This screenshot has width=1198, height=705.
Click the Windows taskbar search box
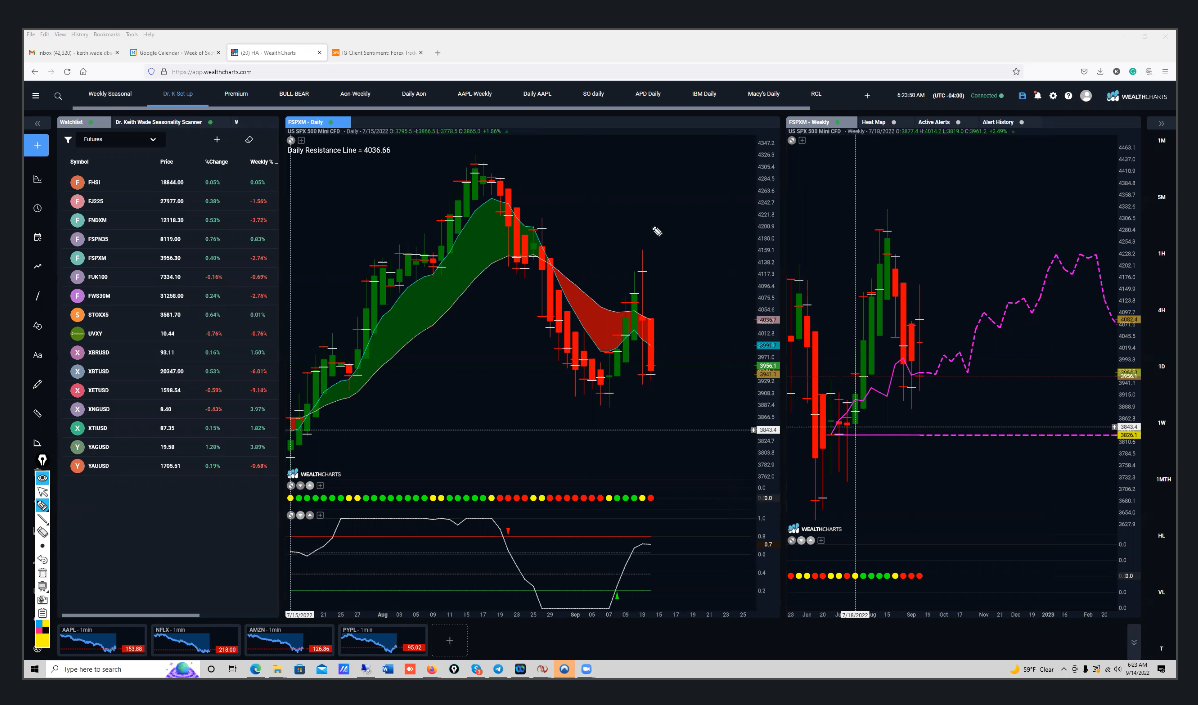(107, 669)
